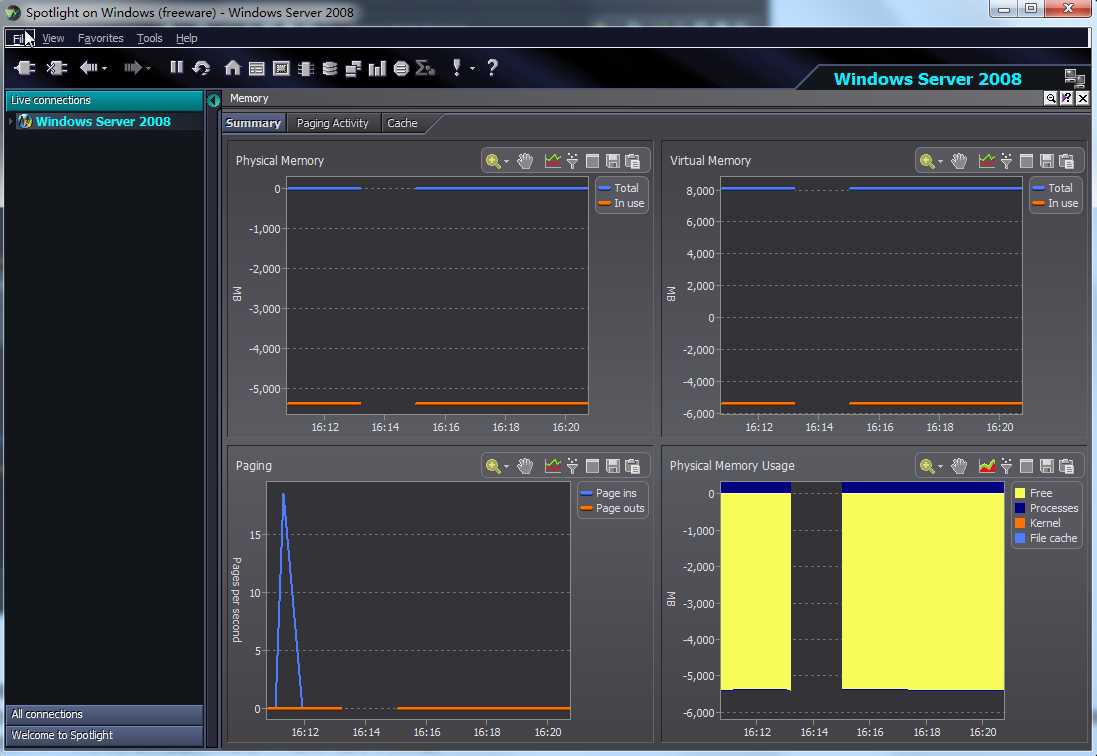
Task: Click the zoom magnifier icon on Paging chart
Action: [x=493, y=466]
